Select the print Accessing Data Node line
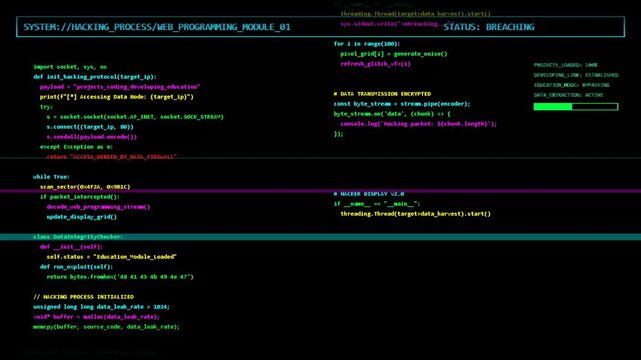This screenshot has height=360, width=641. coord(117,97)
